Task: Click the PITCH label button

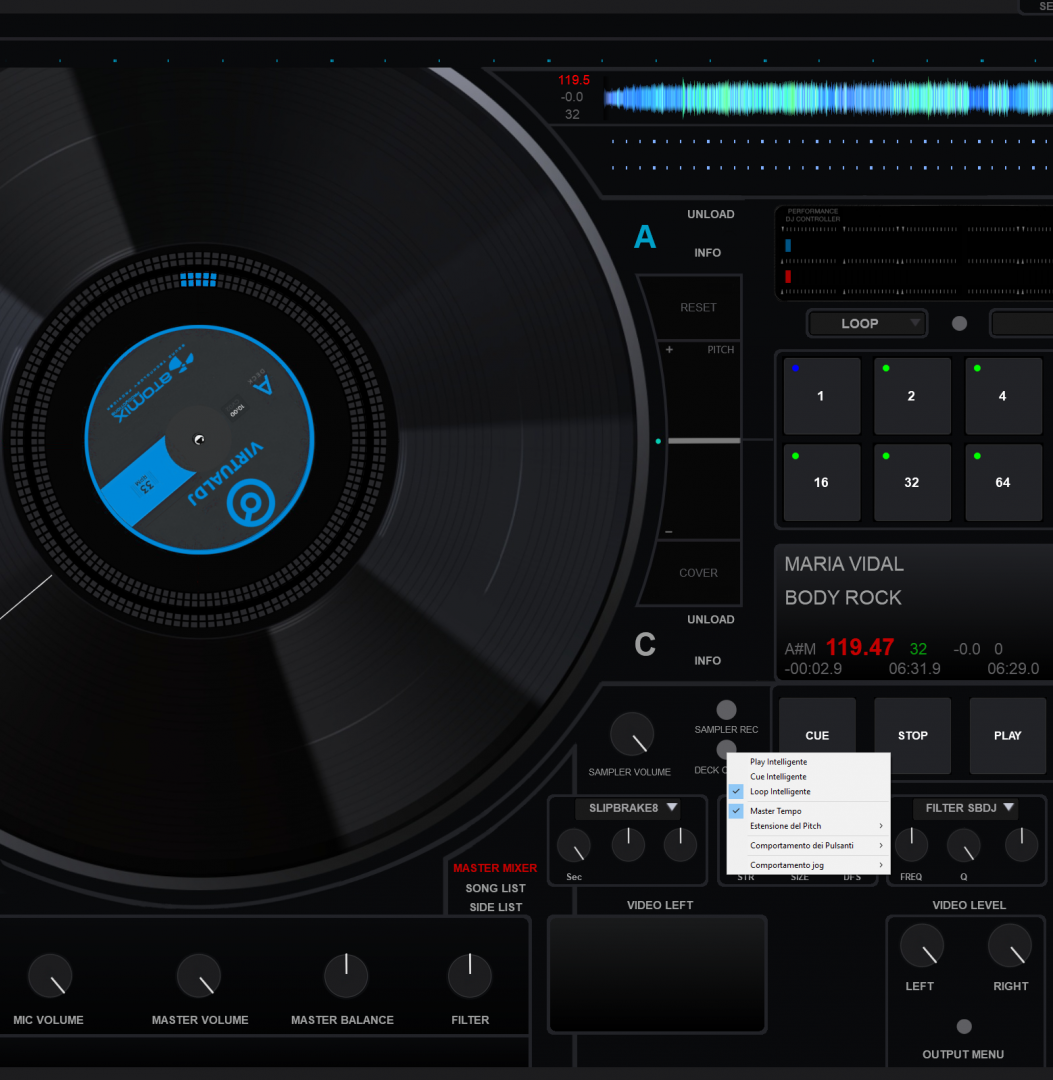Action: pyautogui.click(x=720, y=350)
